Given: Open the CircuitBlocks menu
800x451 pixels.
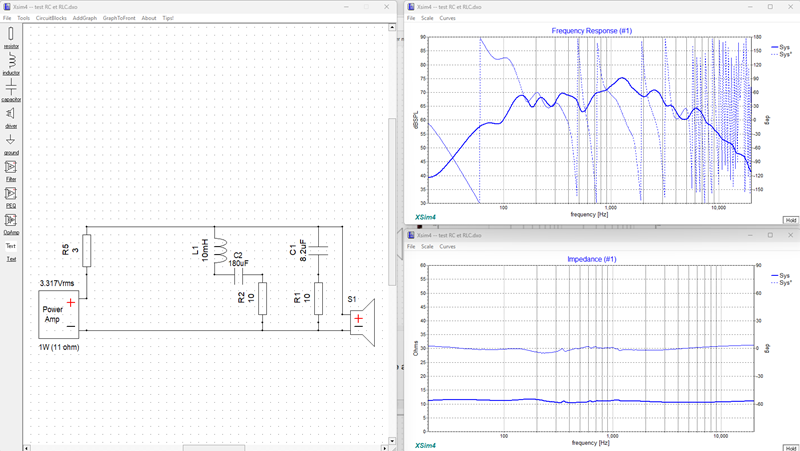Looking at the screenshot, I should (x=51, y=18).
